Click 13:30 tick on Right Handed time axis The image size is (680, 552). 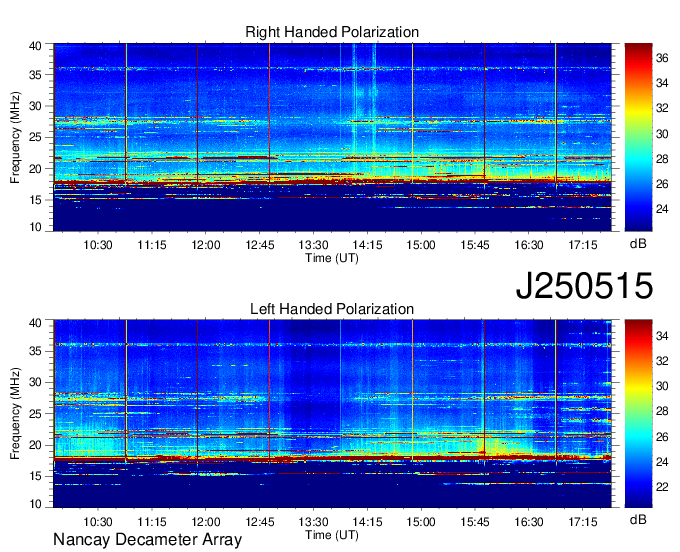coord(314,245)
